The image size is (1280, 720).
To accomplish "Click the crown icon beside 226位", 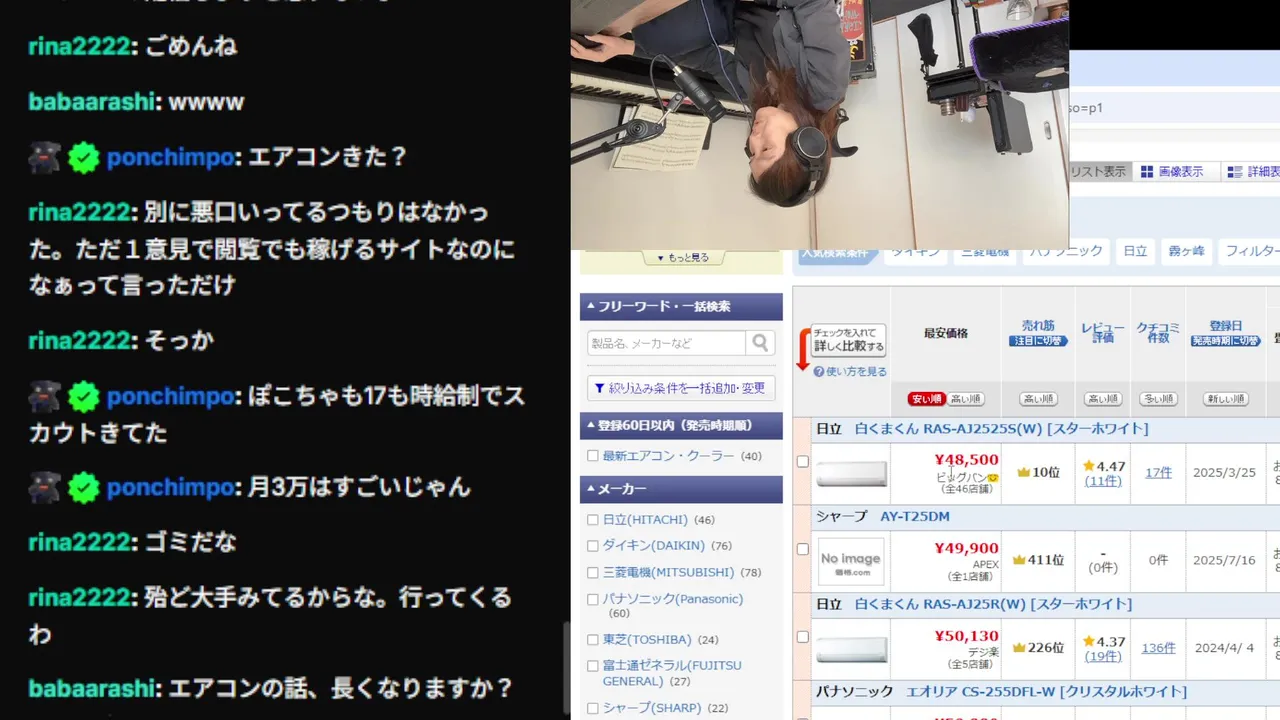I will pos(1019,648).
